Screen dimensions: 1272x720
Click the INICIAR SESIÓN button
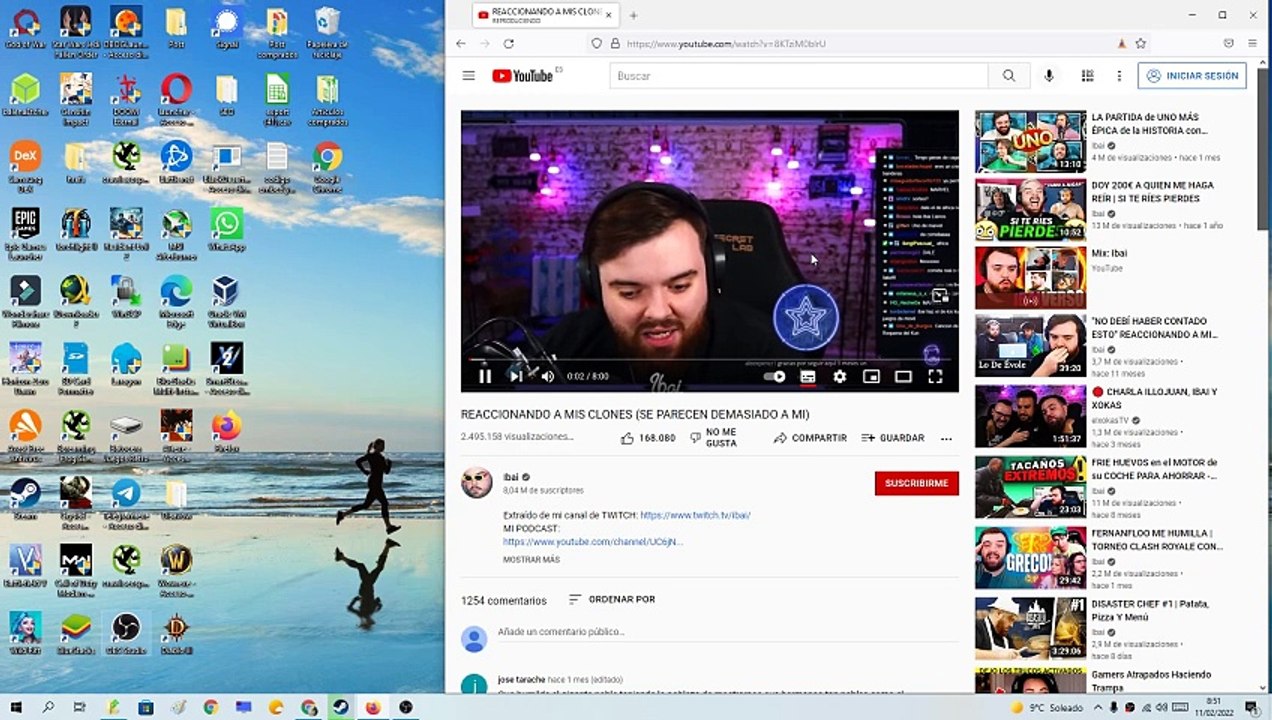coord(1192,76)
